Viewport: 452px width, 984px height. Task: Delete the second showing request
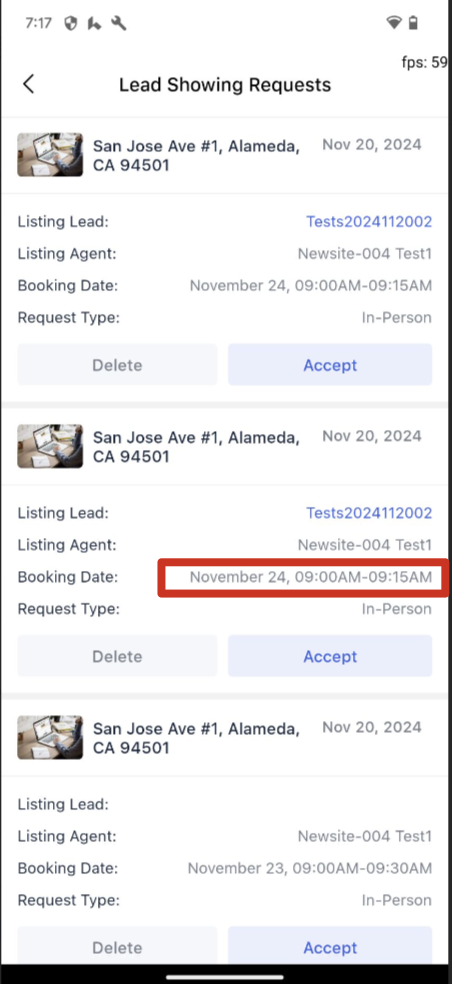117,656
